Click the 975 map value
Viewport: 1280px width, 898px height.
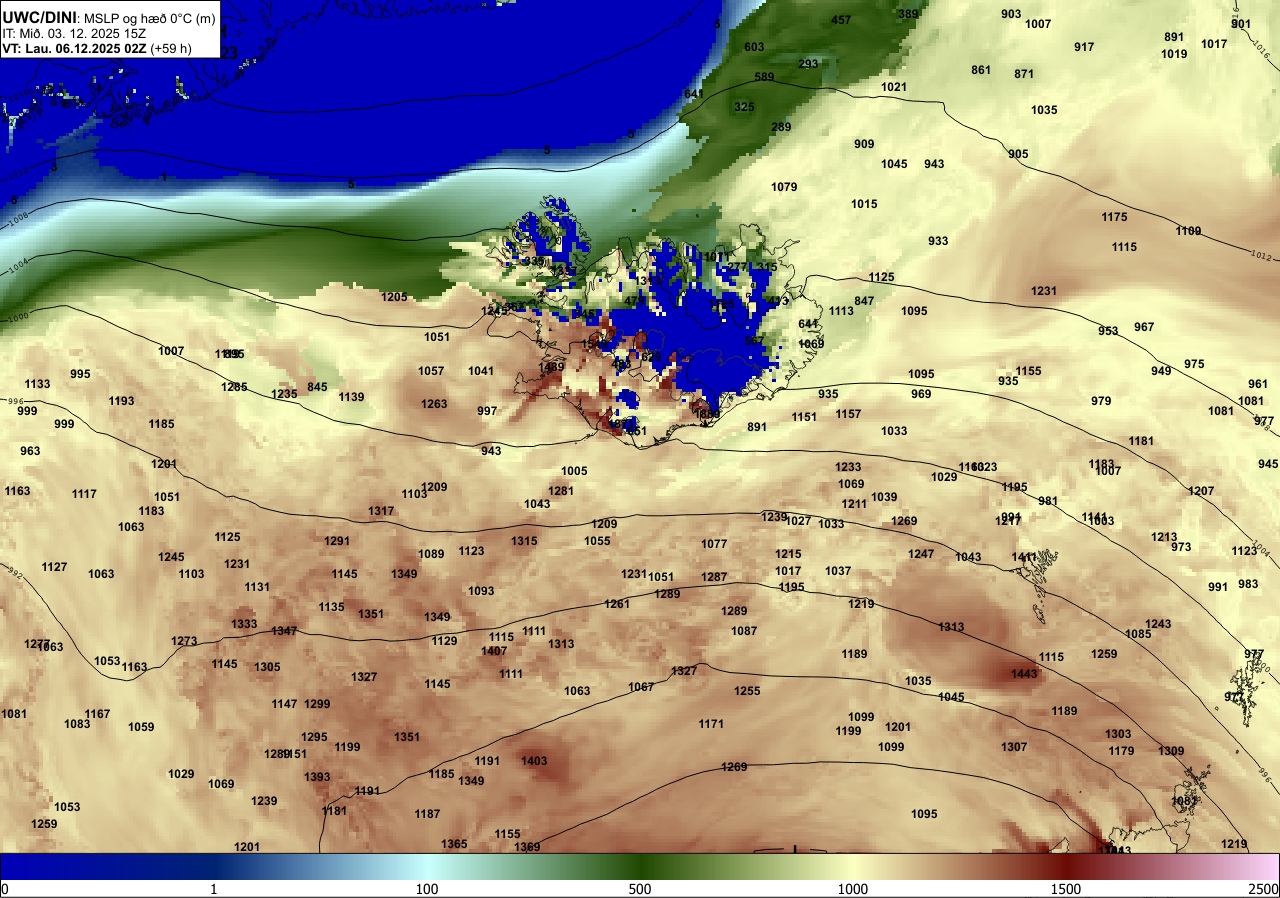coord(1194,364)
